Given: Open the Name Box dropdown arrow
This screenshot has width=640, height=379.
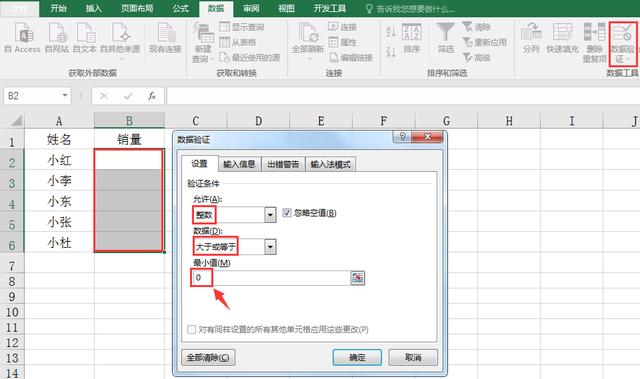Looking at the screenshot, I should 65,95.
